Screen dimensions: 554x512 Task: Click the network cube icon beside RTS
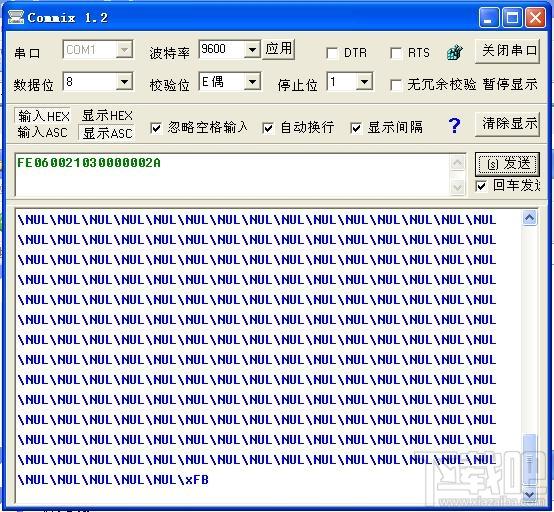click(454, 53)
